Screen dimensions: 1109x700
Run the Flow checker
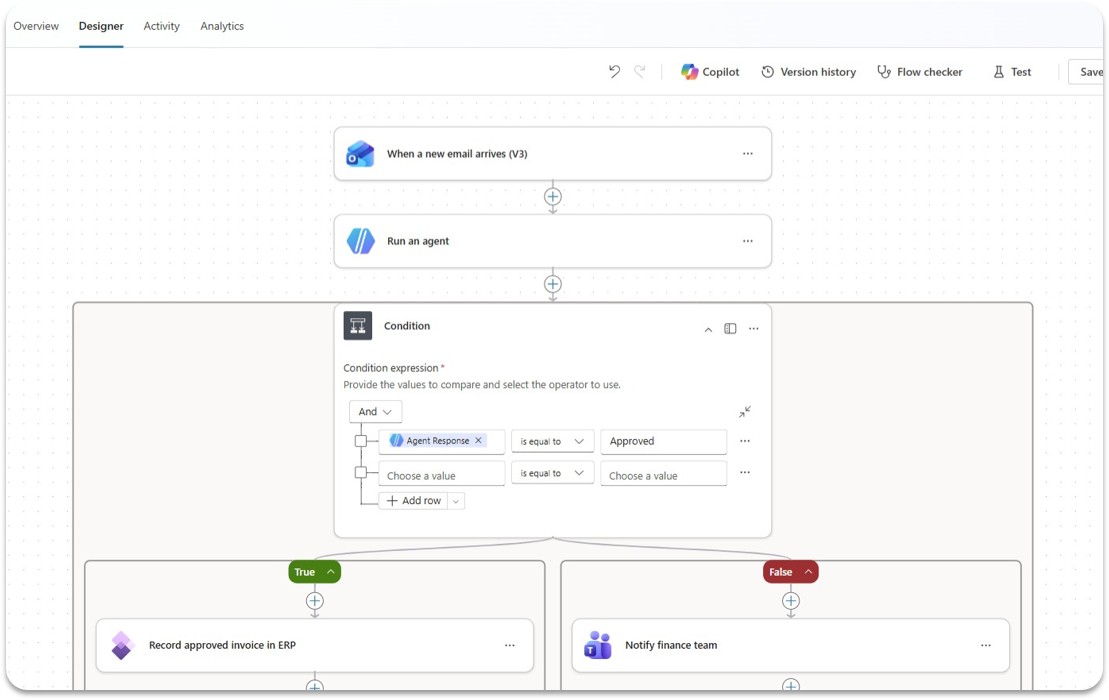(x=919, y=71)
